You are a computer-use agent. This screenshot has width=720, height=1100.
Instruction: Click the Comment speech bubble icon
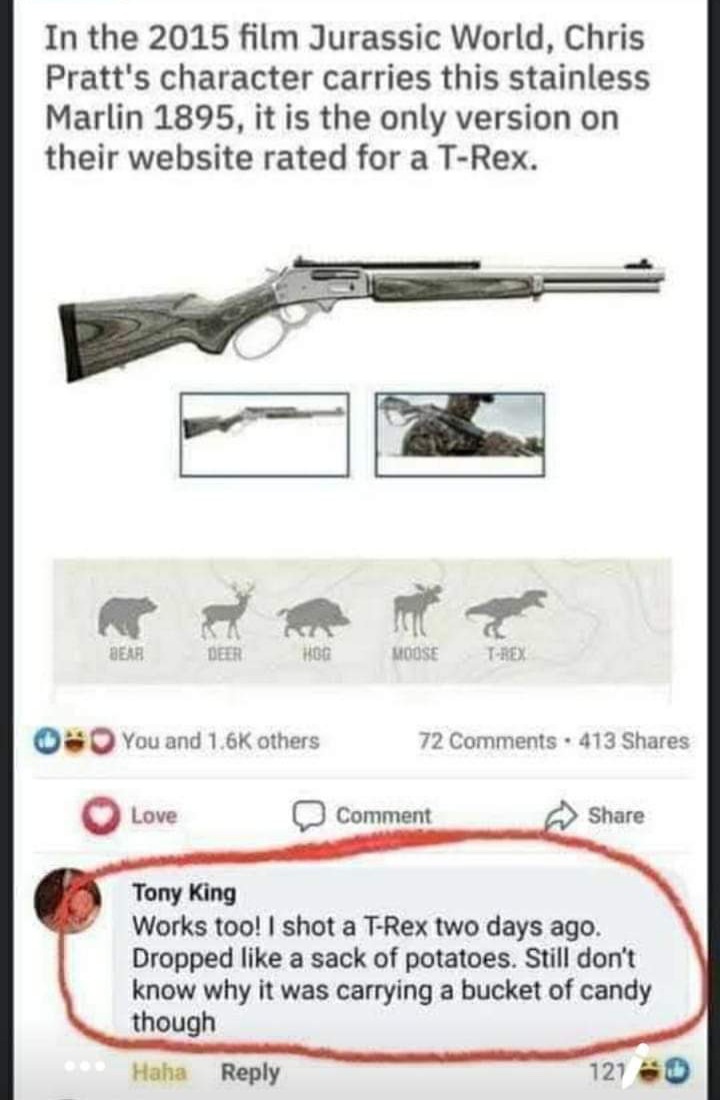[x=308, y=816]
